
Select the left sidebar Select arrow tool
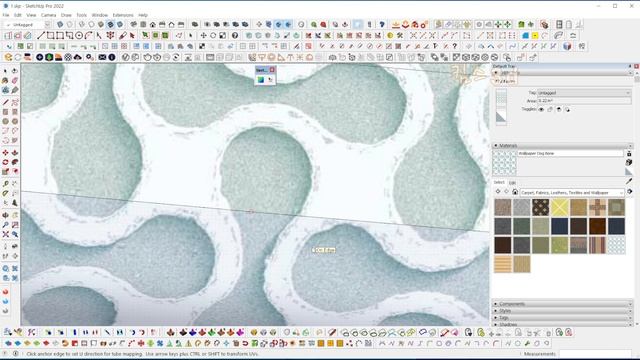pos(5,71)
